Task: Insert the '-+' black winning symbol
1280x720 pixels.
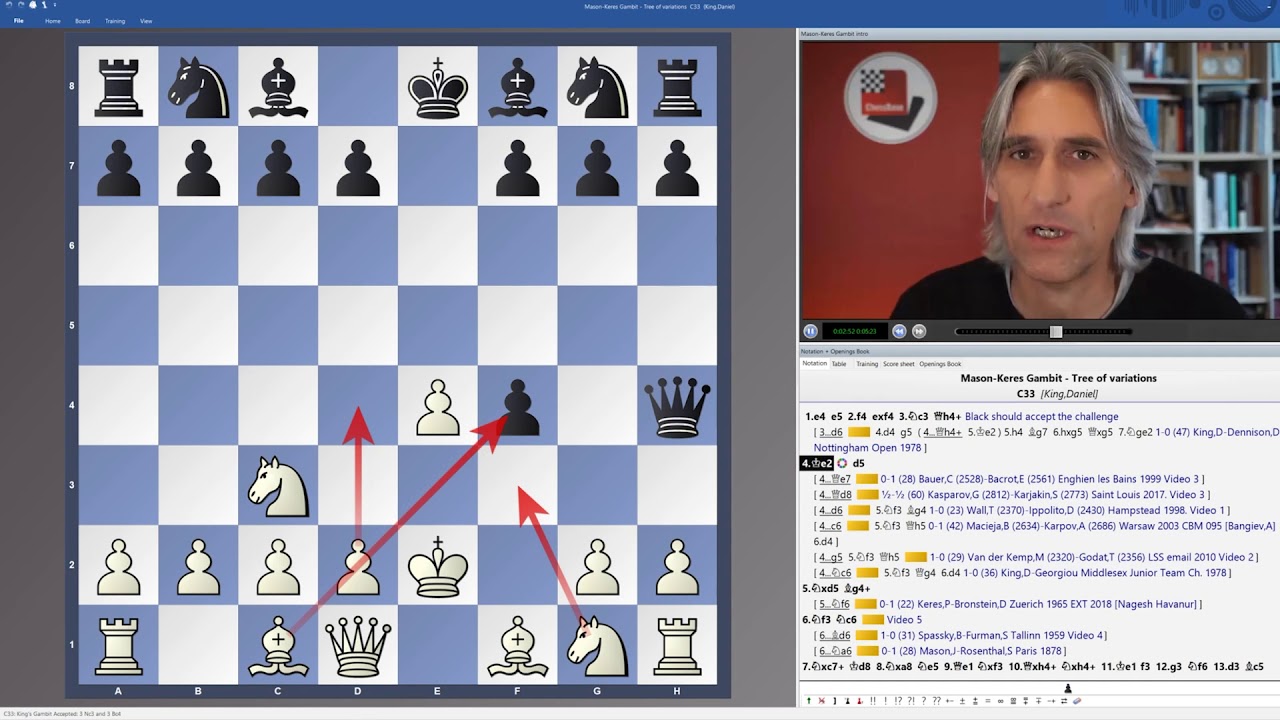Action: pos(1051,701)
